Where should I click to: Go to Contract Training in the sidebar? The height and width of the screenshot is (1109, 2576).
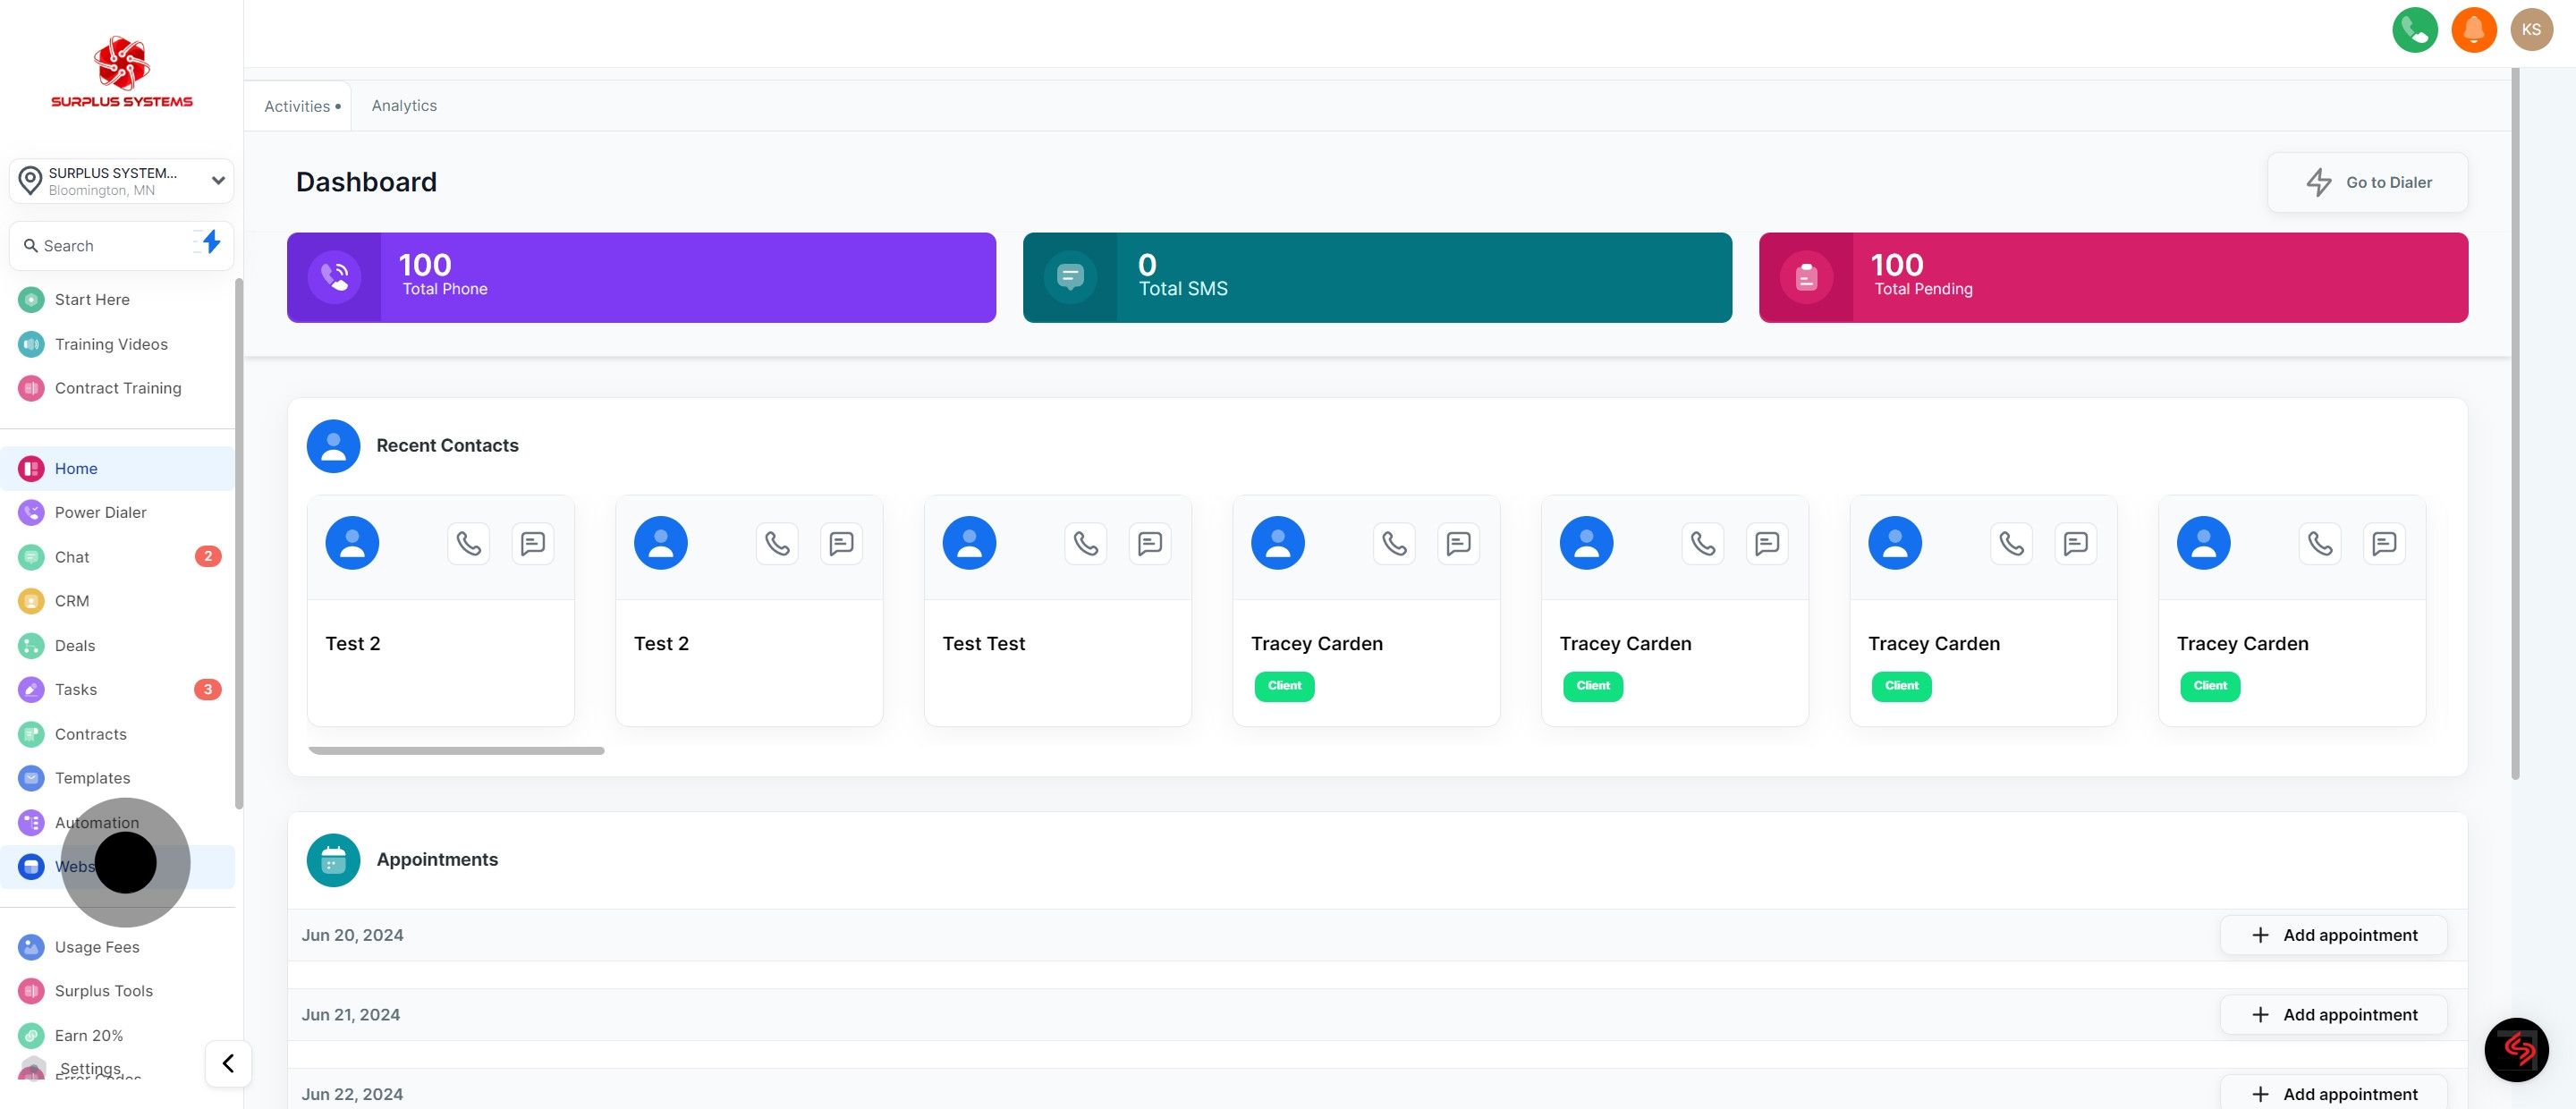tap(118, 388)
